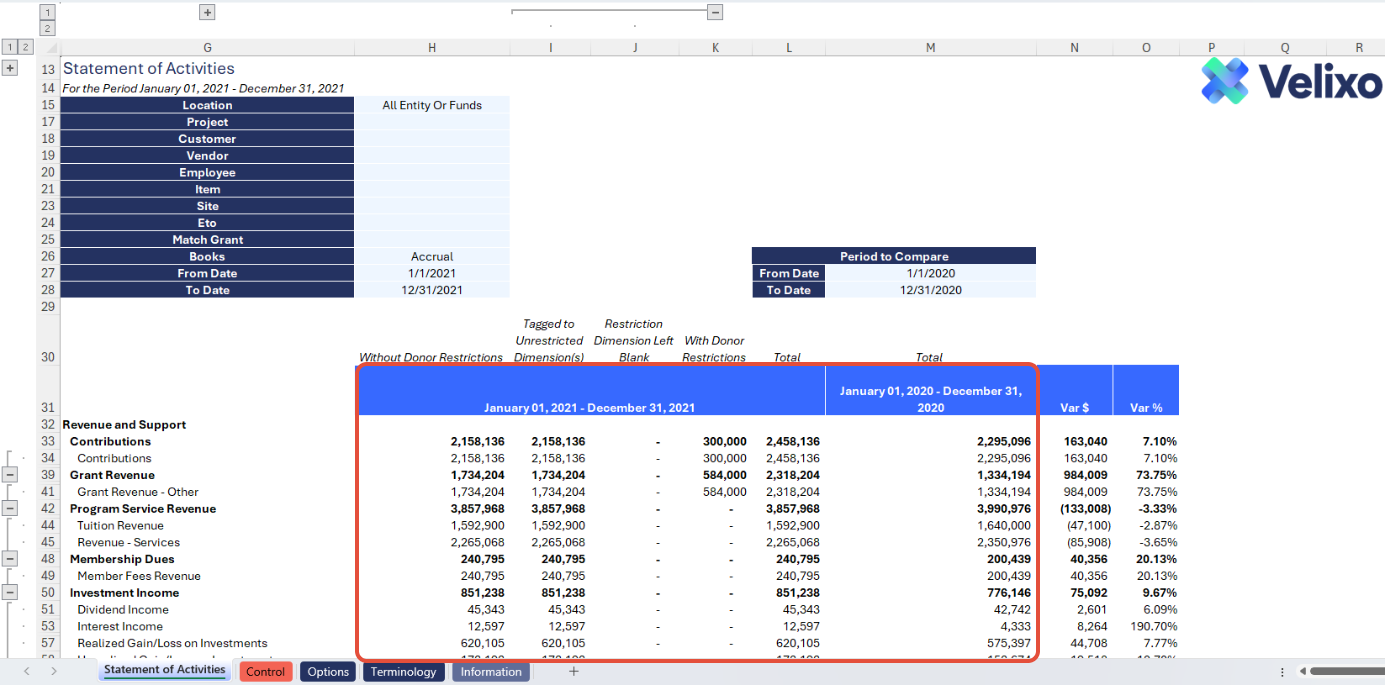
Task: Click compare From Date value 1/1/2020
Action: [x=931, y=273]
